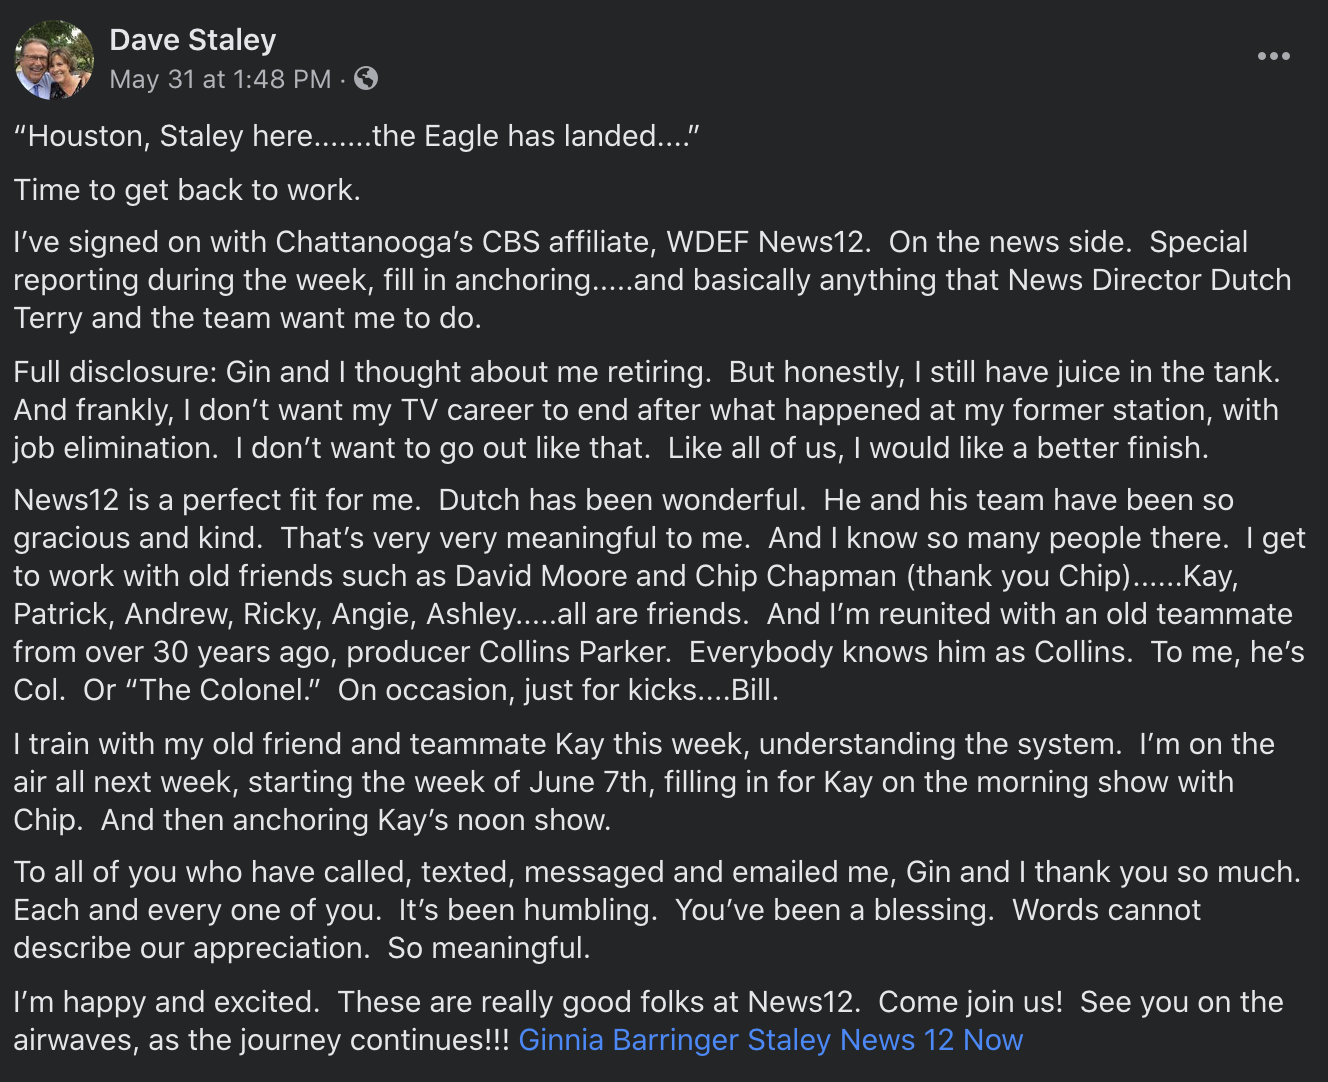Screen dimensions: 1328x1082
Task: Click the paragraph about training with Kay
Action: tap(644, 782)
